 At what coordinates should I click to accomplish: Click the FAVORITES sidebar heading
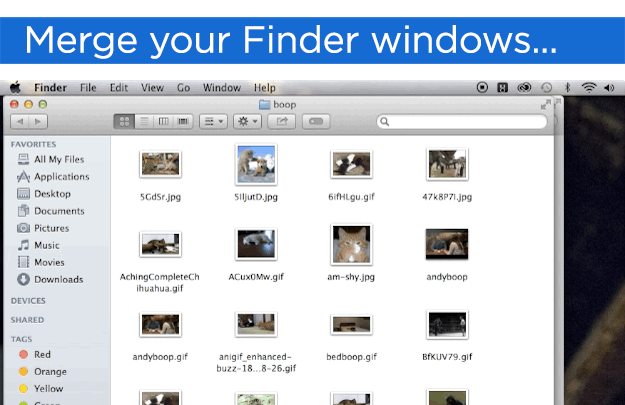pyautogui.click(x=33, y=144)
